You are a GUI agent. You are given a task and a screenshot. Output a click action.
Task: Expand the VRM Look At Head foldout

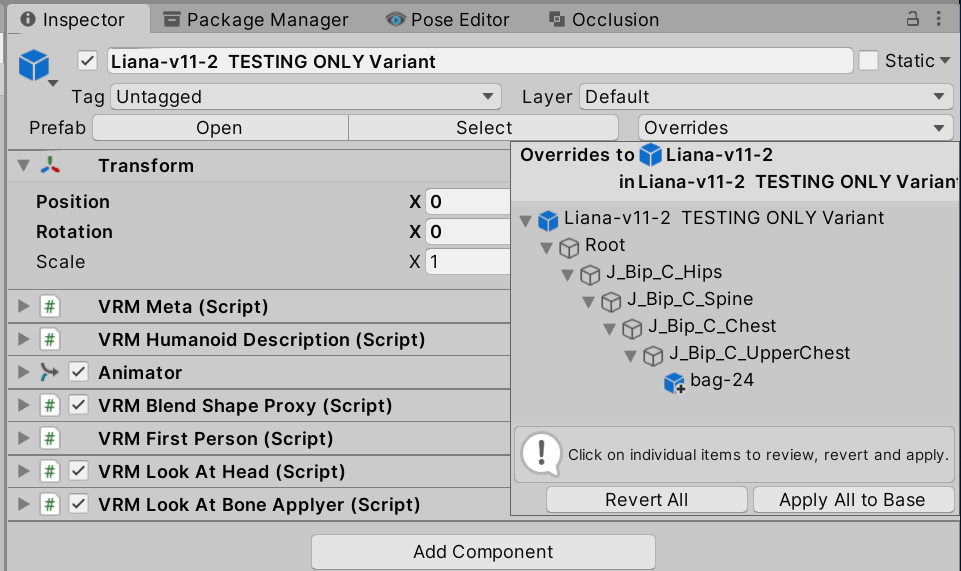click(x=23, y=472)
